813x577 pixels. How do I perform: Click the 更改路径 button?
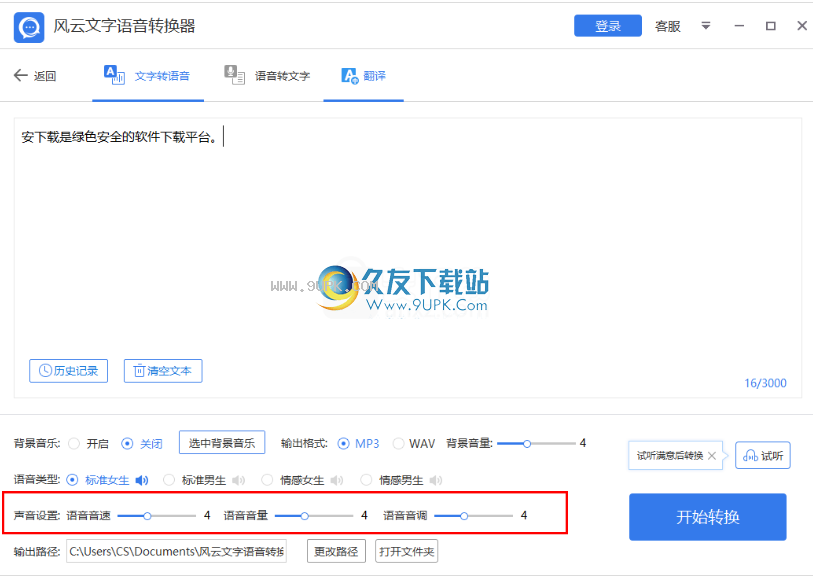click(336, 552)
